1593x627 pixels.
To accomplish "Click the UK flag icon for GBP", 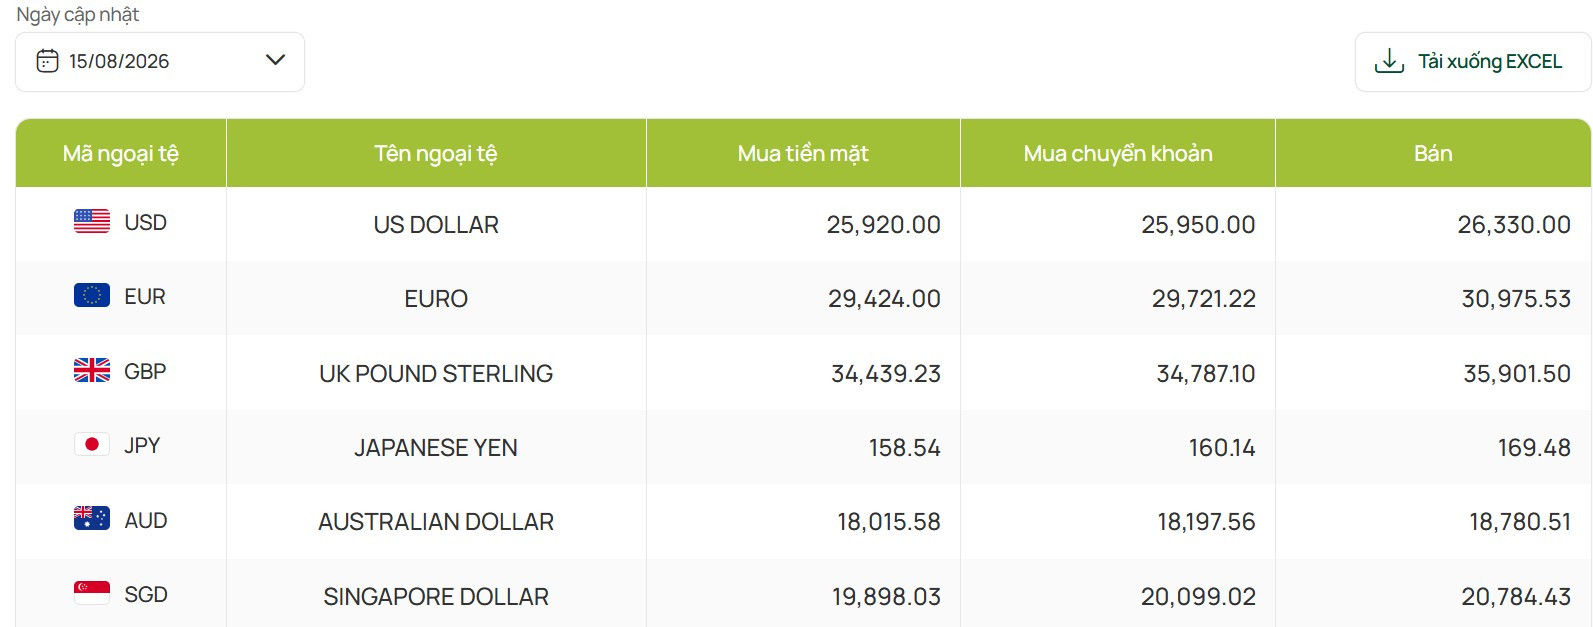I will pyautogui.click(x=92, y=370).
